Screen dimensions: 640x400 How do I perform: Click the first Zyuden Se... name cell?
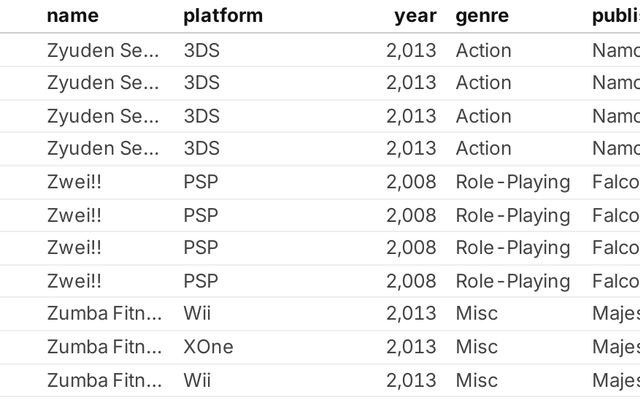[x=102, y=50]
